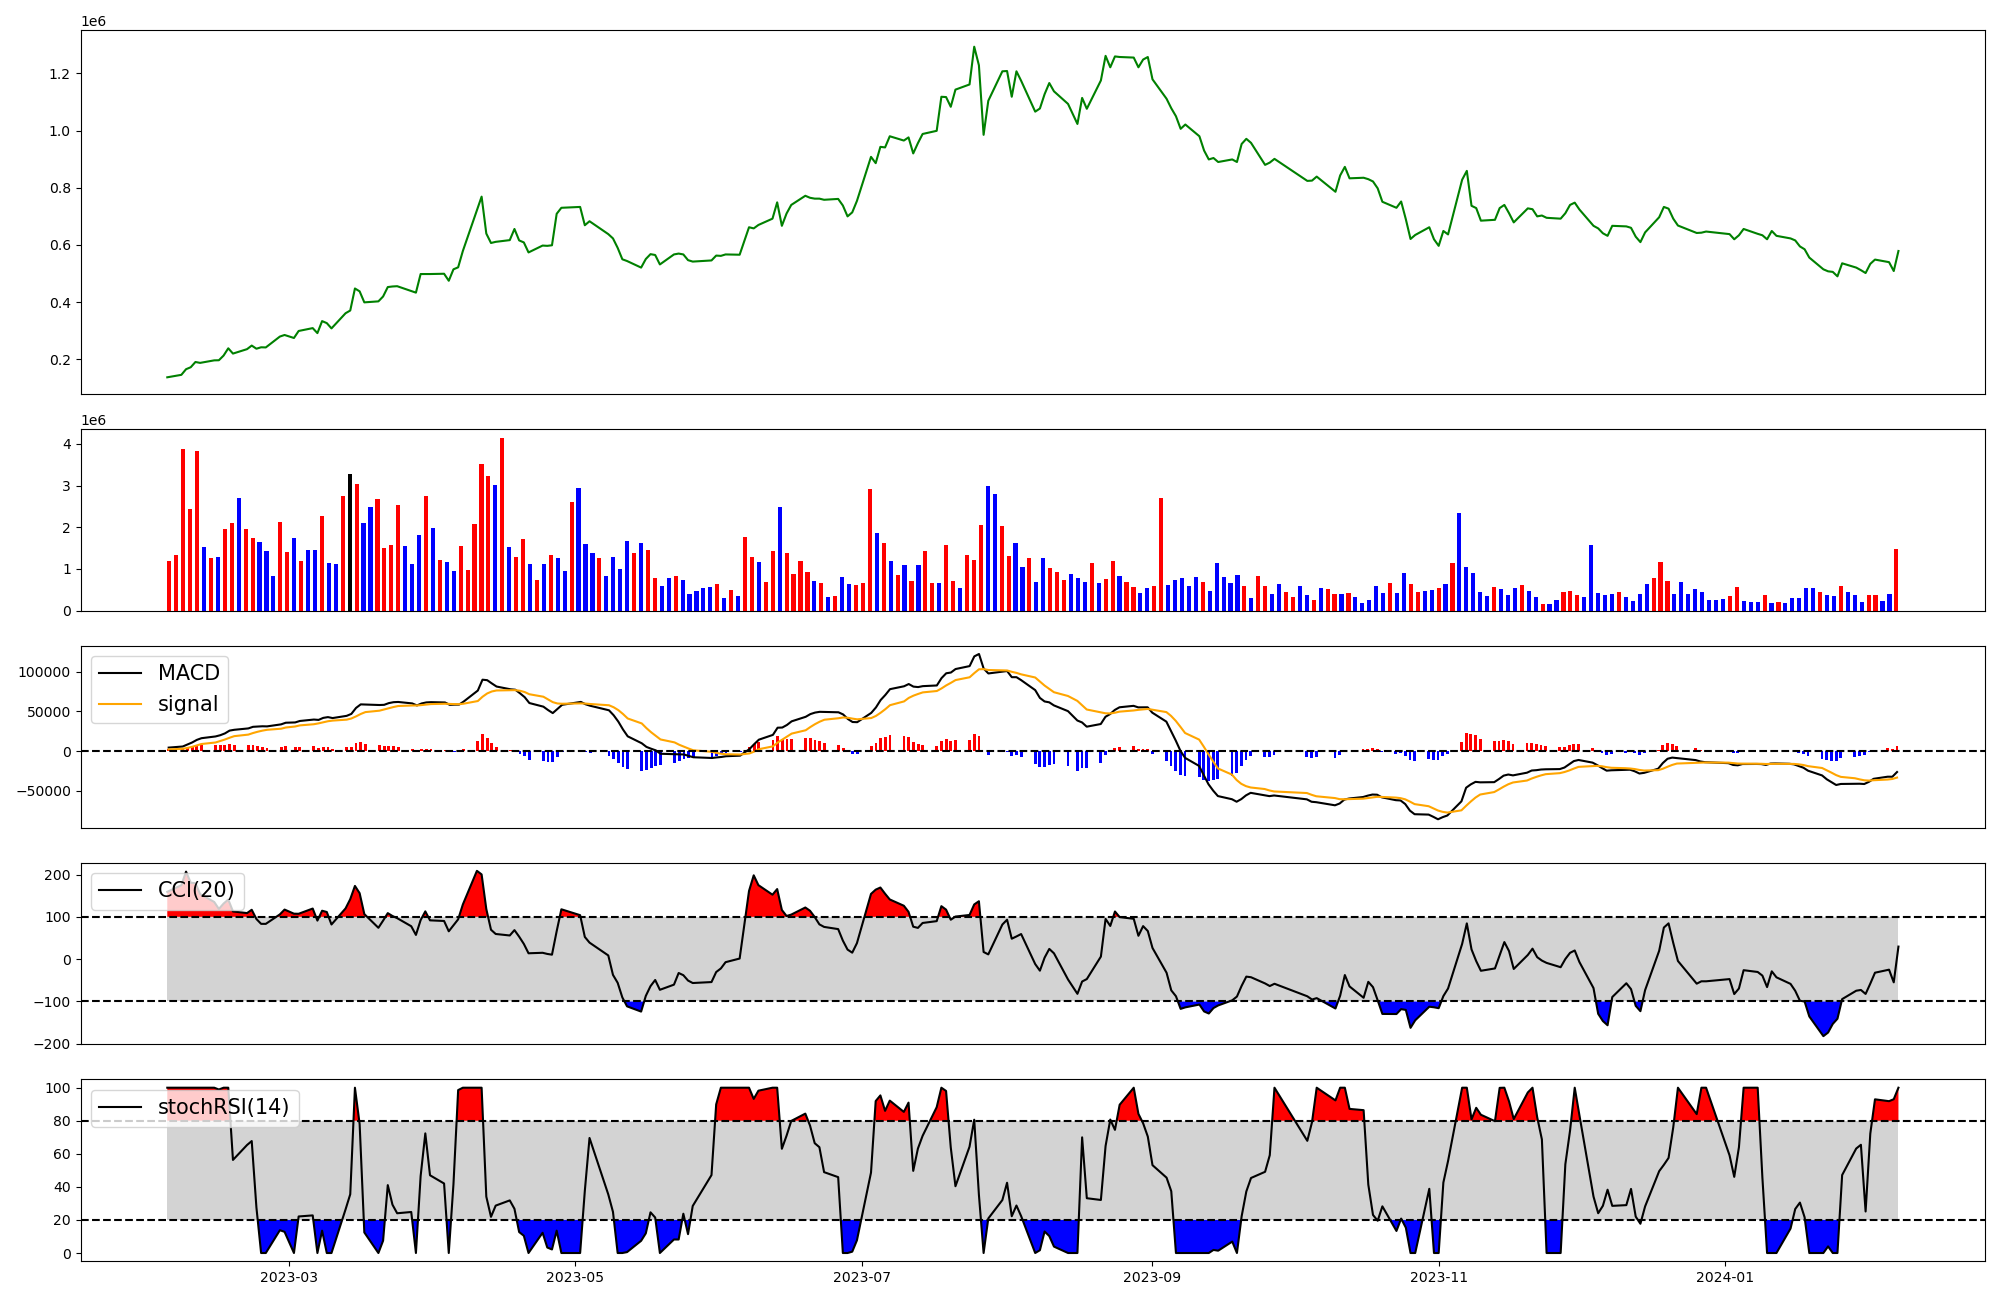Click the CCI(20) legend entry
2000x1300 pixels.
click(x=196, y=890)
